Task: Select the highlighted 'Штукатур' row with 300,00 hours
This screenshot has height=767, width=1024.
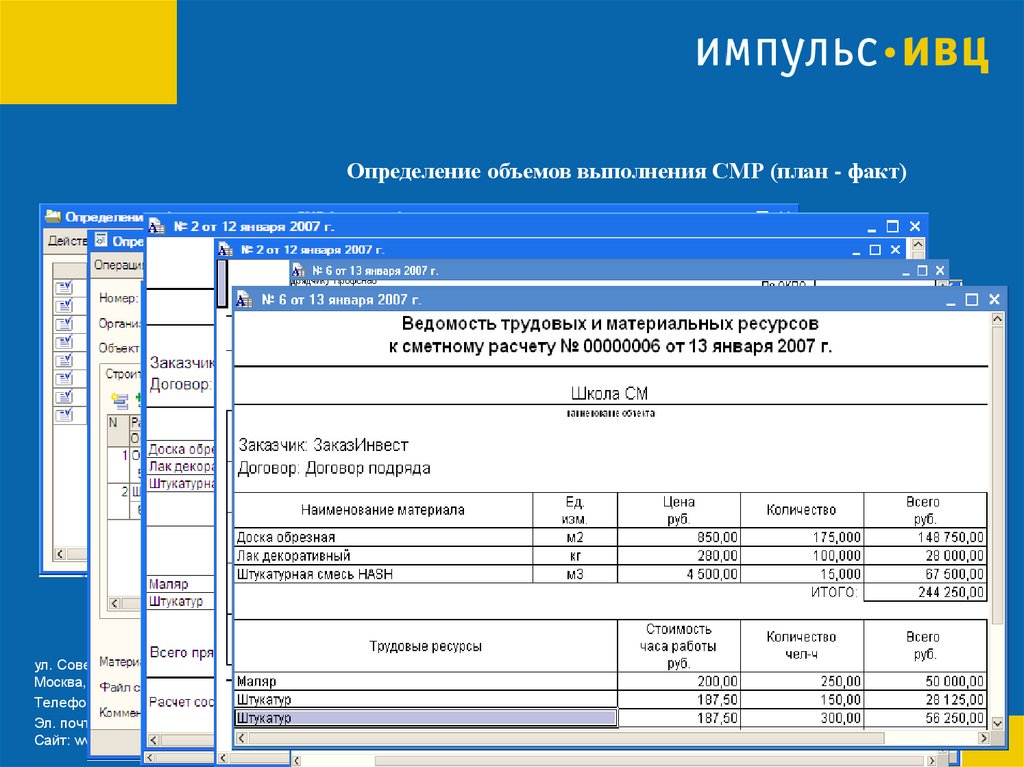Action: [426, 717]
